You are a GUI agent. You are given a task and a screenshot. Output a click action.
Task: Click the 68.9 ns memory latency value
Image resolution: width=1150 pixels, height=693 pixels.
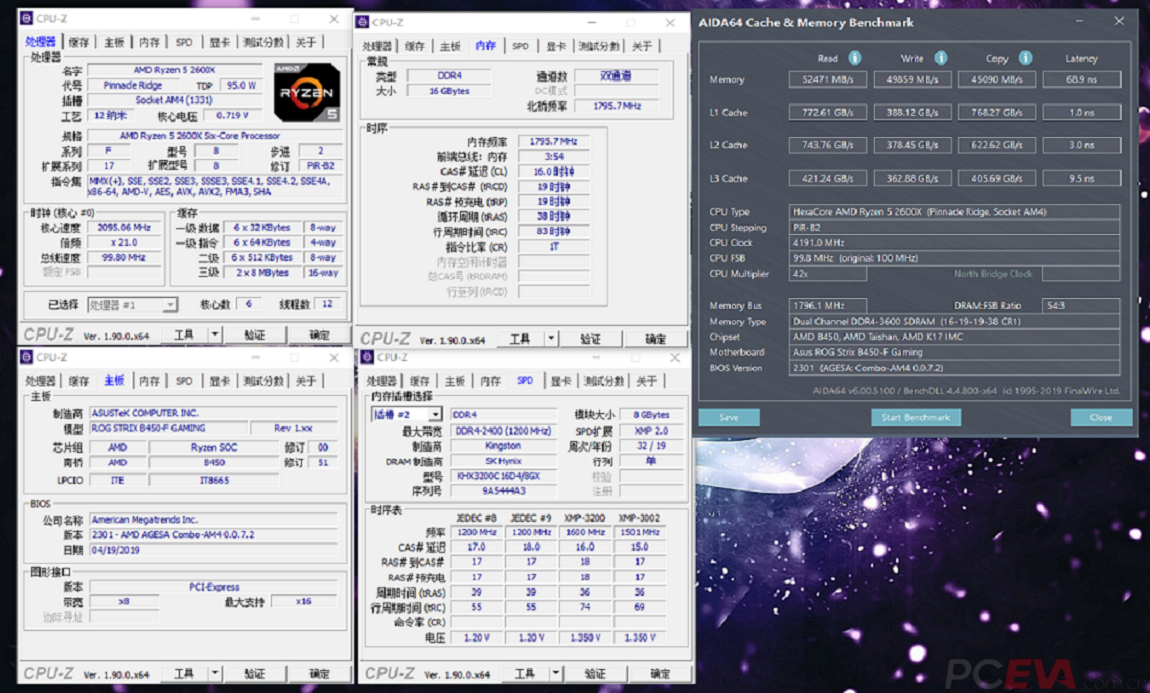coord(1082,79)
